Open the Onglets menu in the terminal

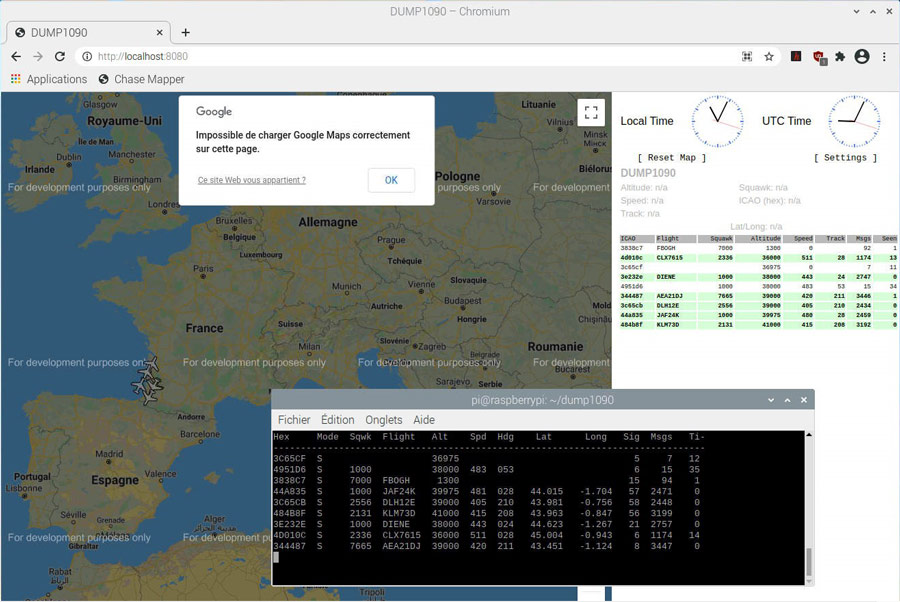383,420
